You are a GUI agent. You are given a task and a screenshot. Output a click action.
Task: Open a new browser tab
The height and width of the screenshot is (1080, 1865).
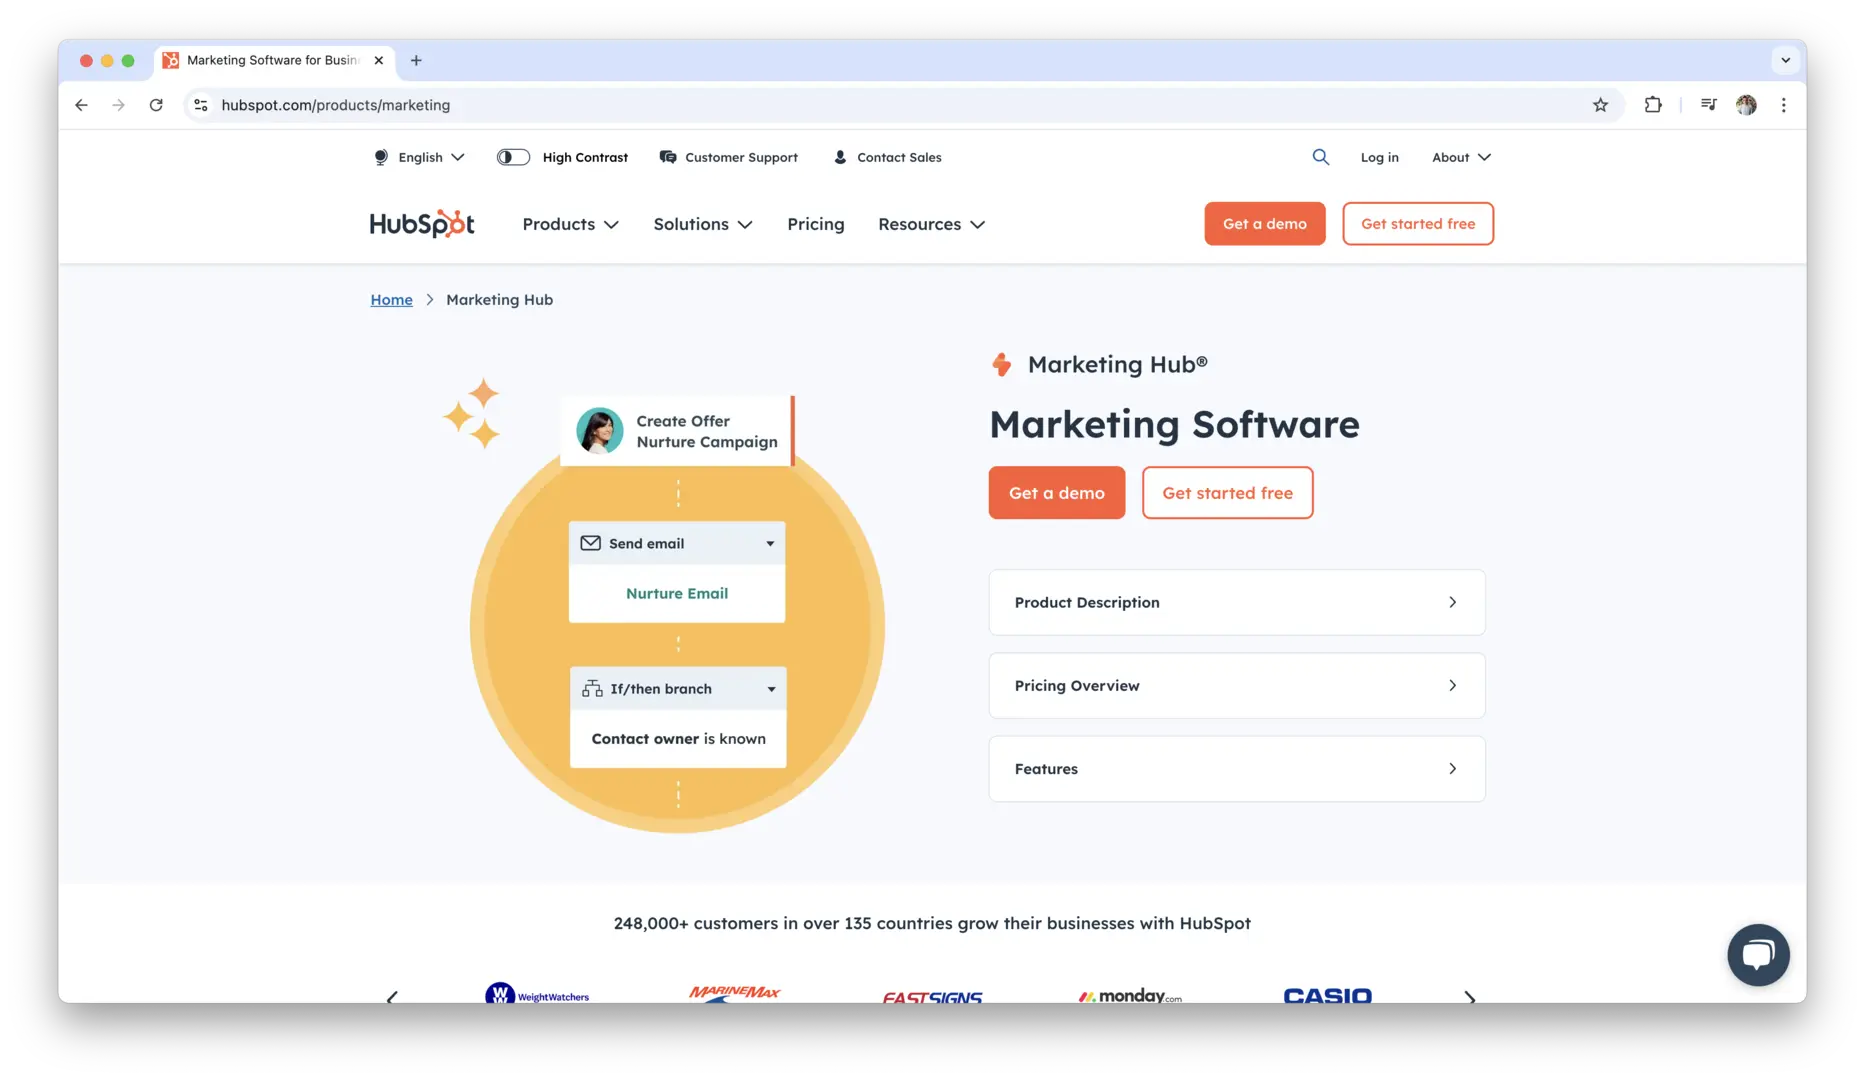coord(416,60)
